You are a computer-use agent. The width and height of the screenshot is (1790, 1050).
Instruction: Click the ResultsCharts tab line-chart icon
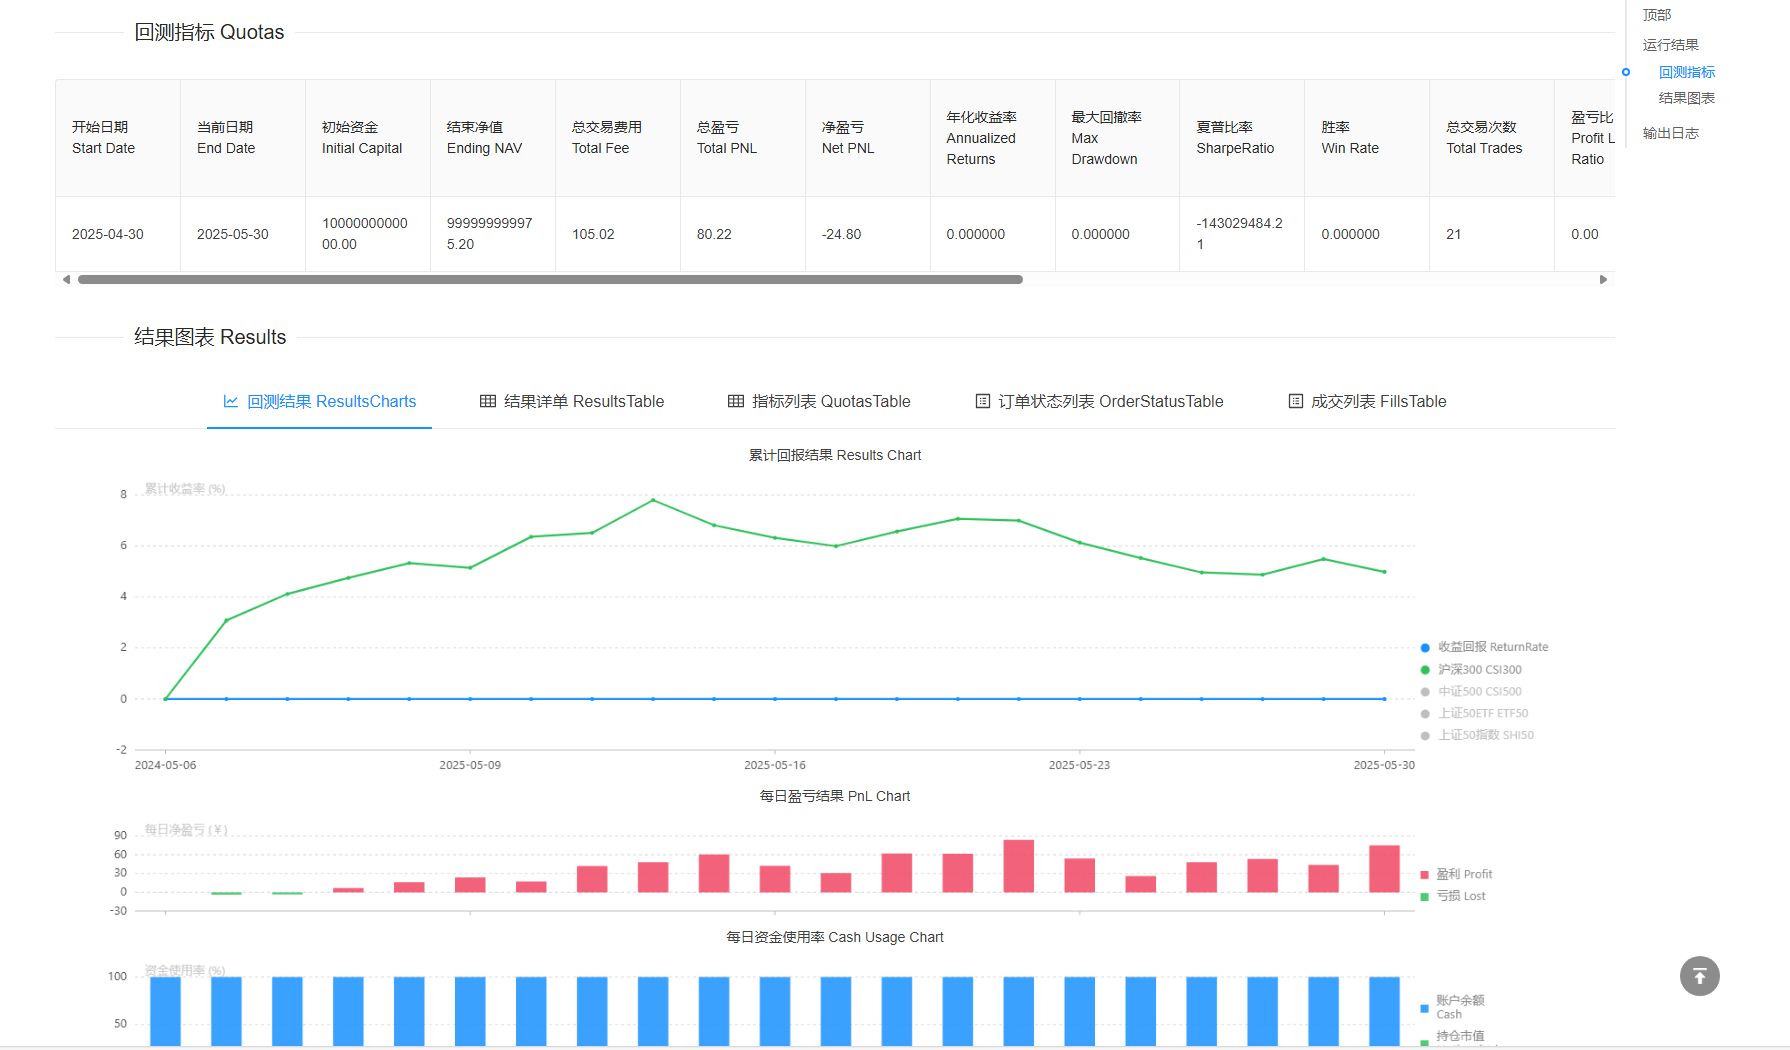(x=231, y=401)
